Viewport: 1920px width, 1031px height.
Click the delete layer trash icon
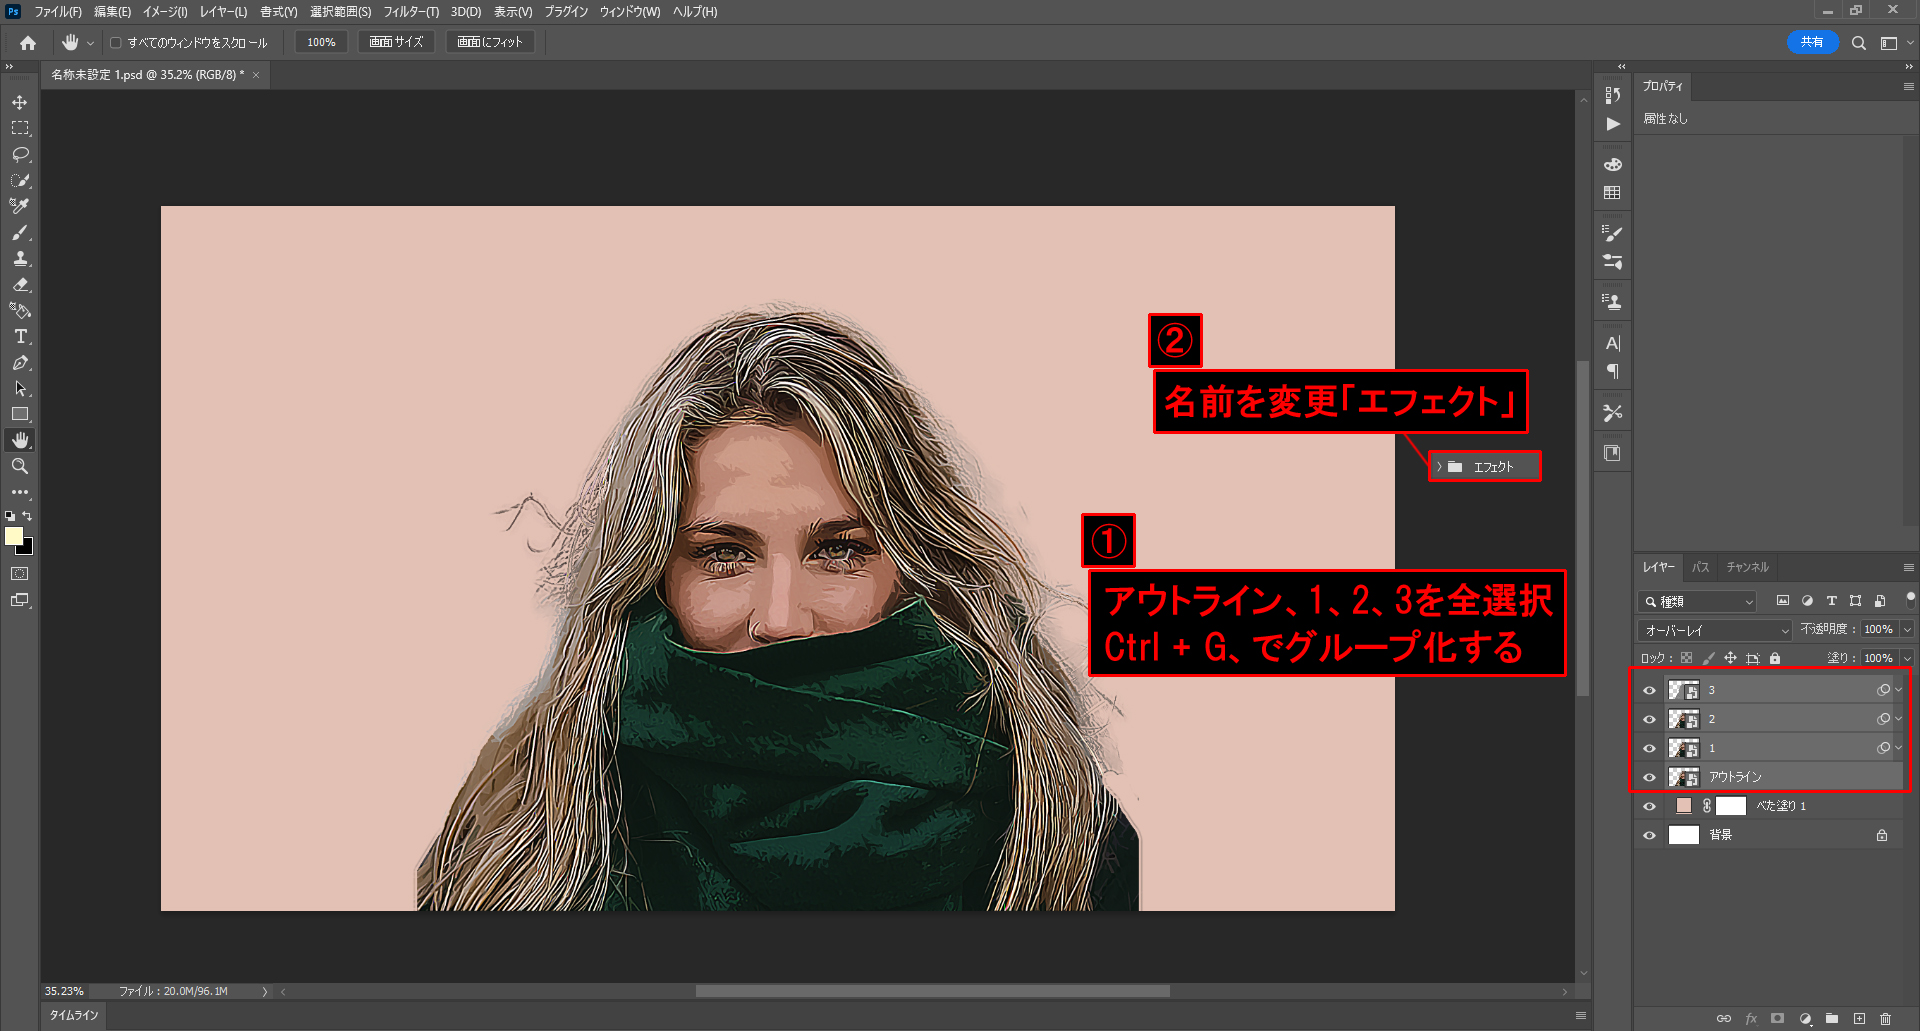pos(1885,1018)
